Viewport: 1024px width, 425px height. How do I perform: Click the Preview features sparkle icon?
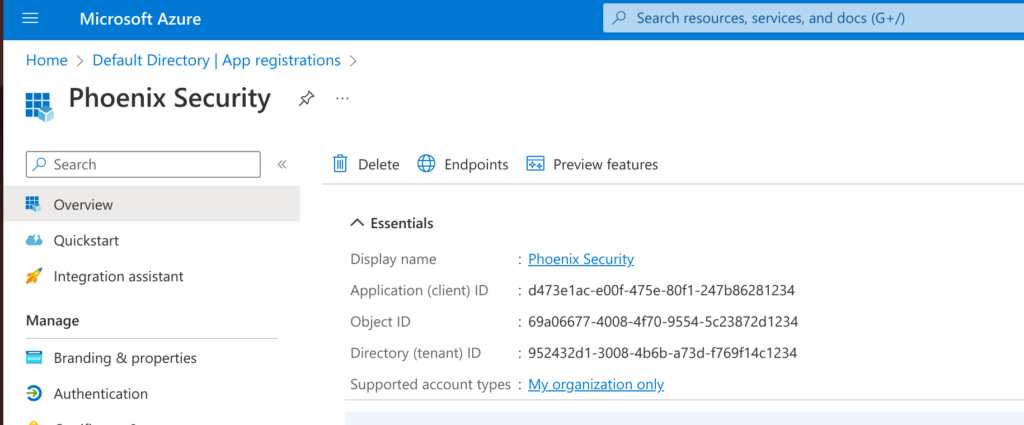tap(536, 164)
